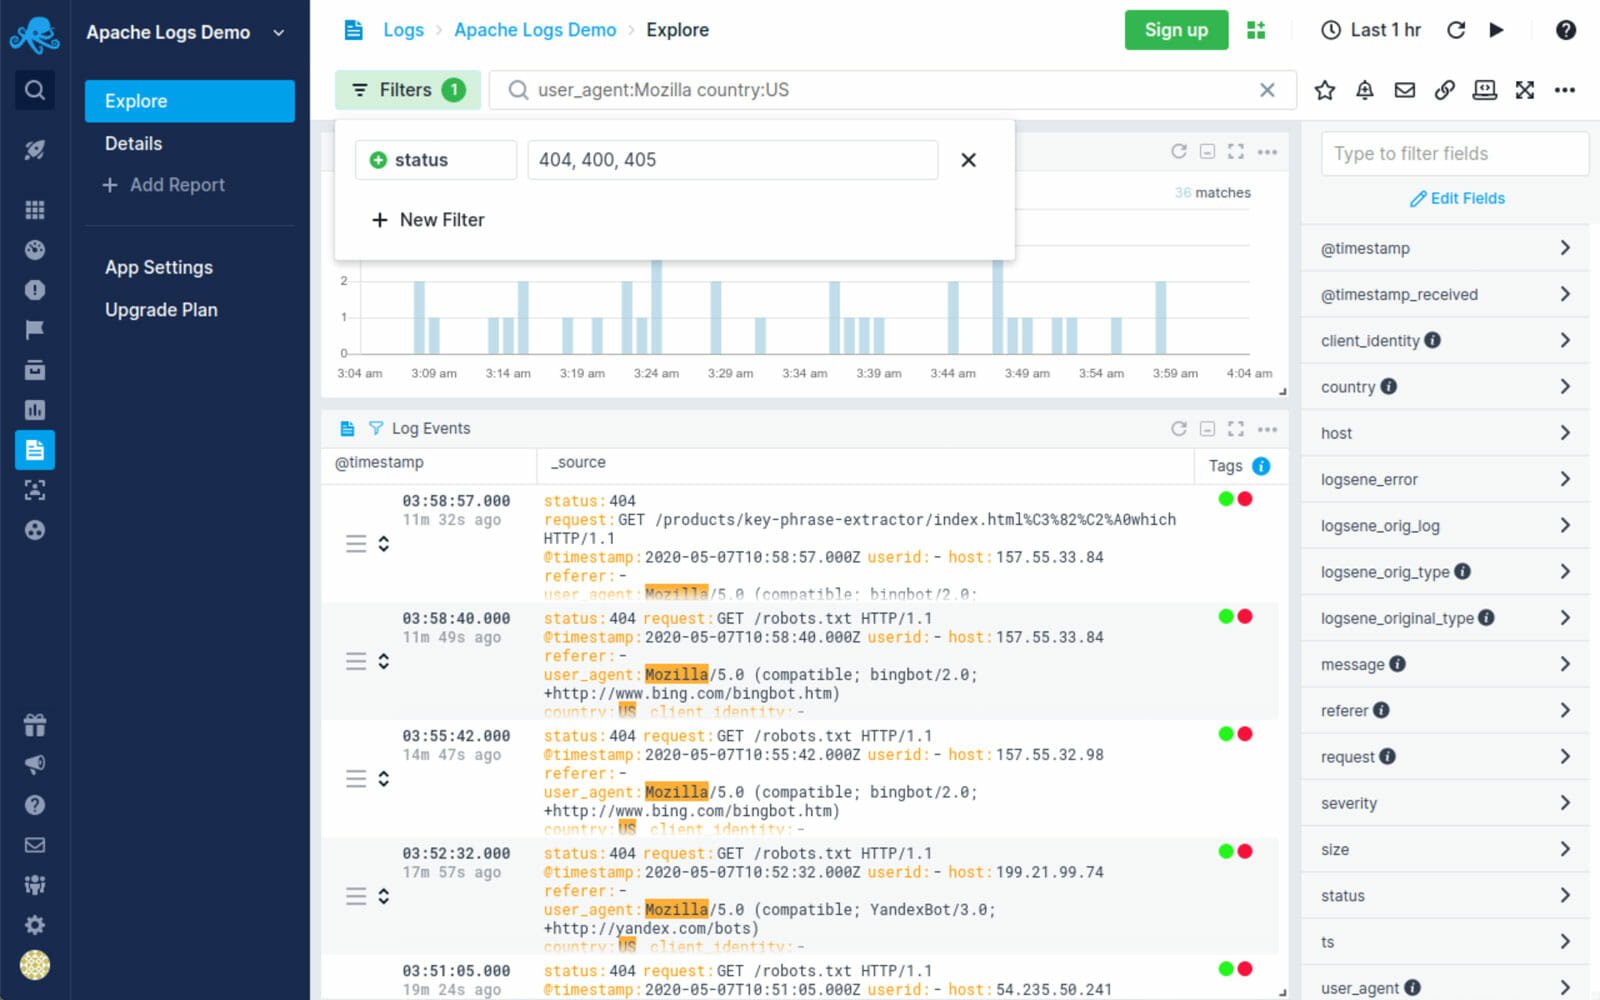Image resolution: width=1600 pixels, height=1000 pixels.
Task: Expand the 03:58:57.000 log row arrows
Action: click(x=384, y=544)
